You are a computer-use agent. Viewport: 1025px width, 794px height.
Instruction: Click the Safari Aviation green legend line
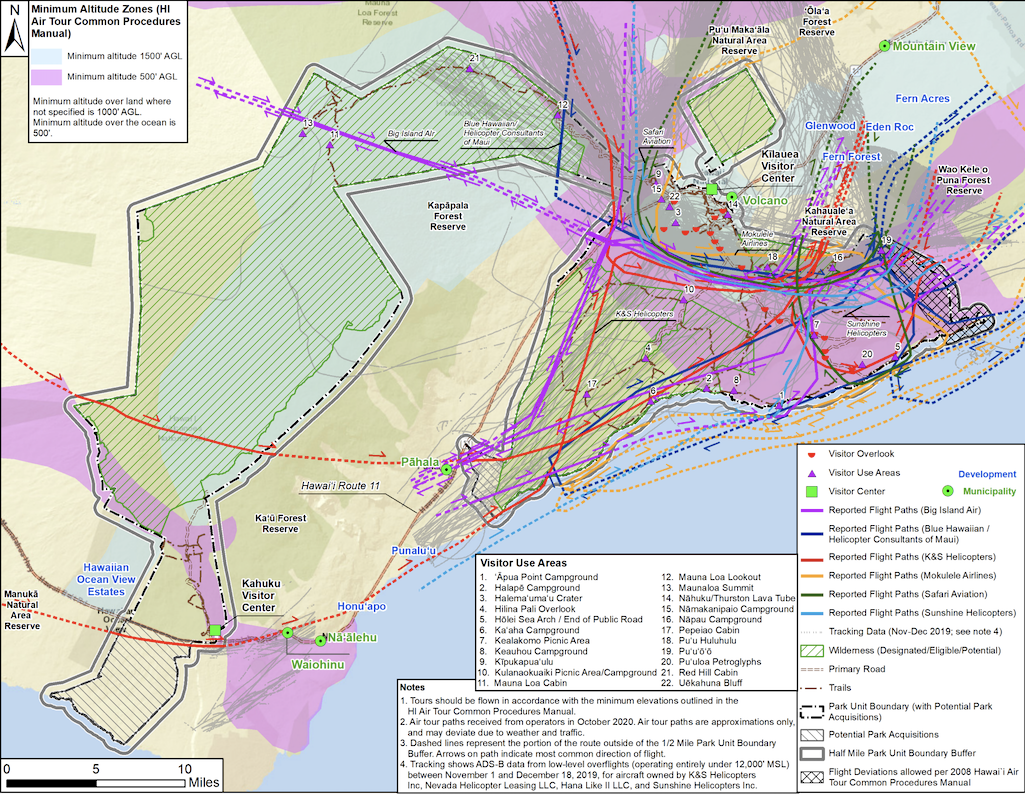811,595
